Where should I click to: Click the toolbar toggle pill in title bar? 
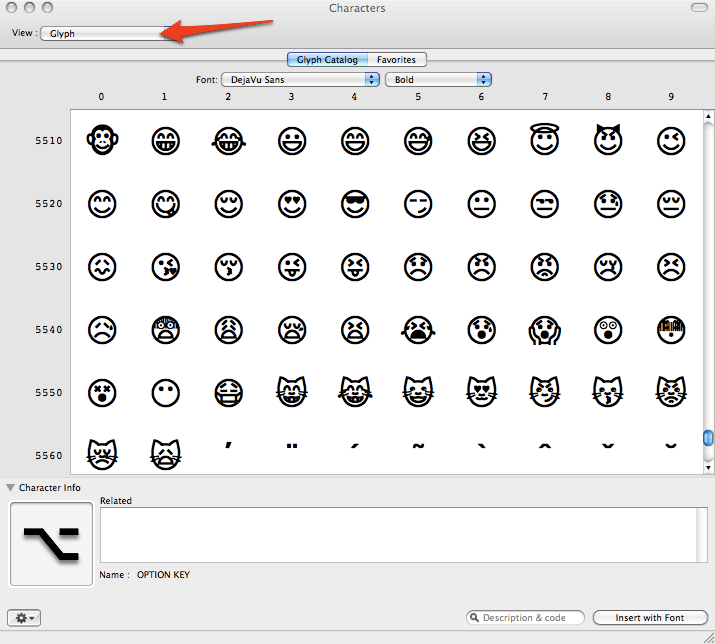(x=699, y=7)
